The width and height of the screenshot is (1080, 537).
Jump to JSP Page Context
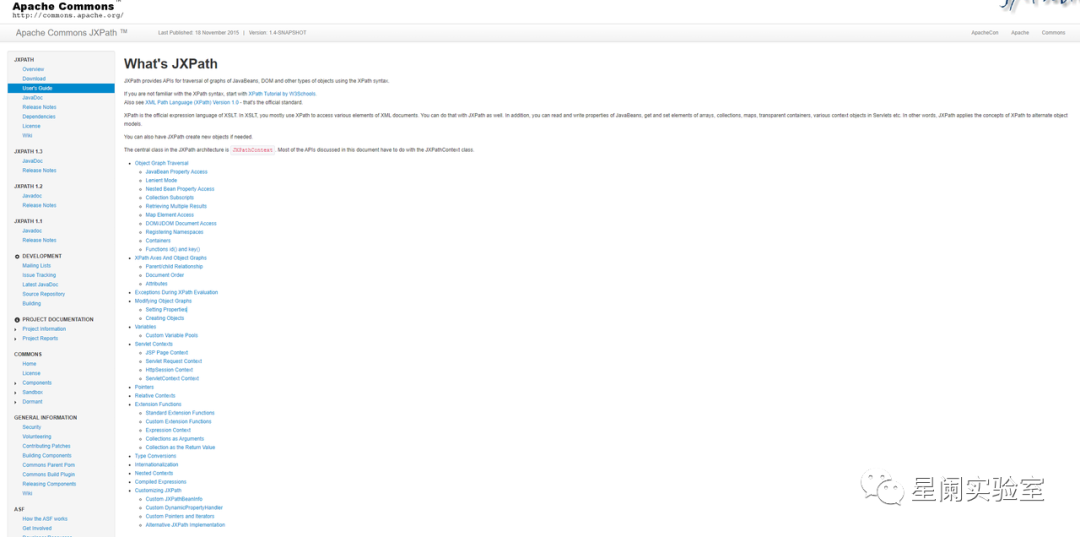coord(167,352)
